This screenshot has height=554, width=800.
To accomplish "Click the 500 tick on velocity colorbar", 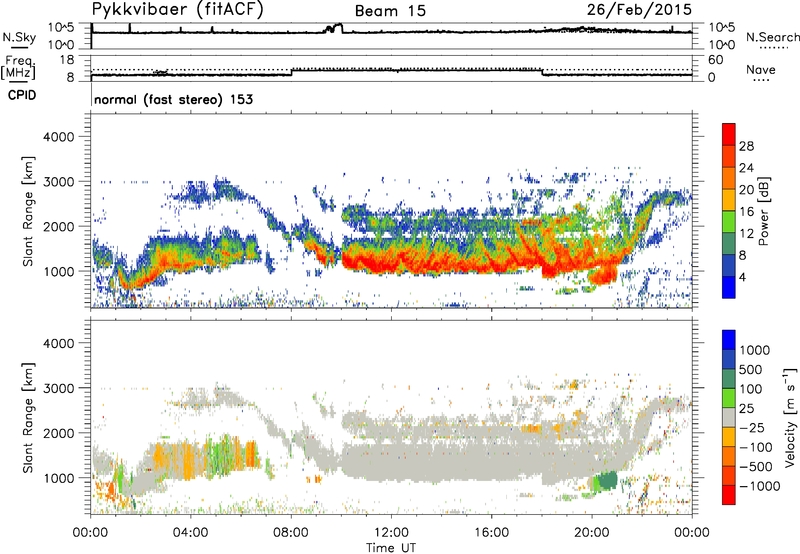I will click(x=751, y=369).
